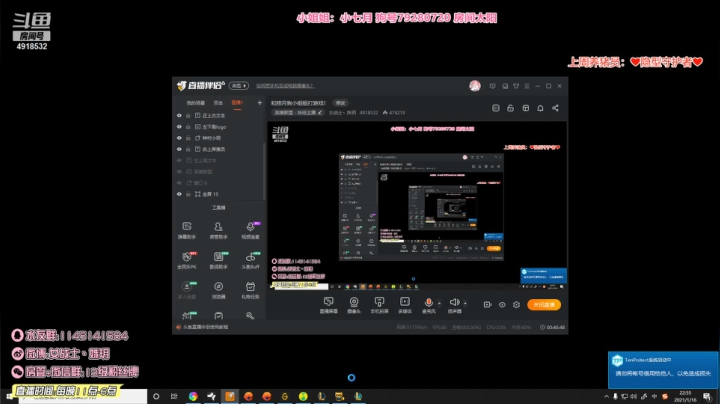This screenshot has height=404, width=720.
Task: Add a 手机投屏 phone-cast source
Action: point(379,305)
